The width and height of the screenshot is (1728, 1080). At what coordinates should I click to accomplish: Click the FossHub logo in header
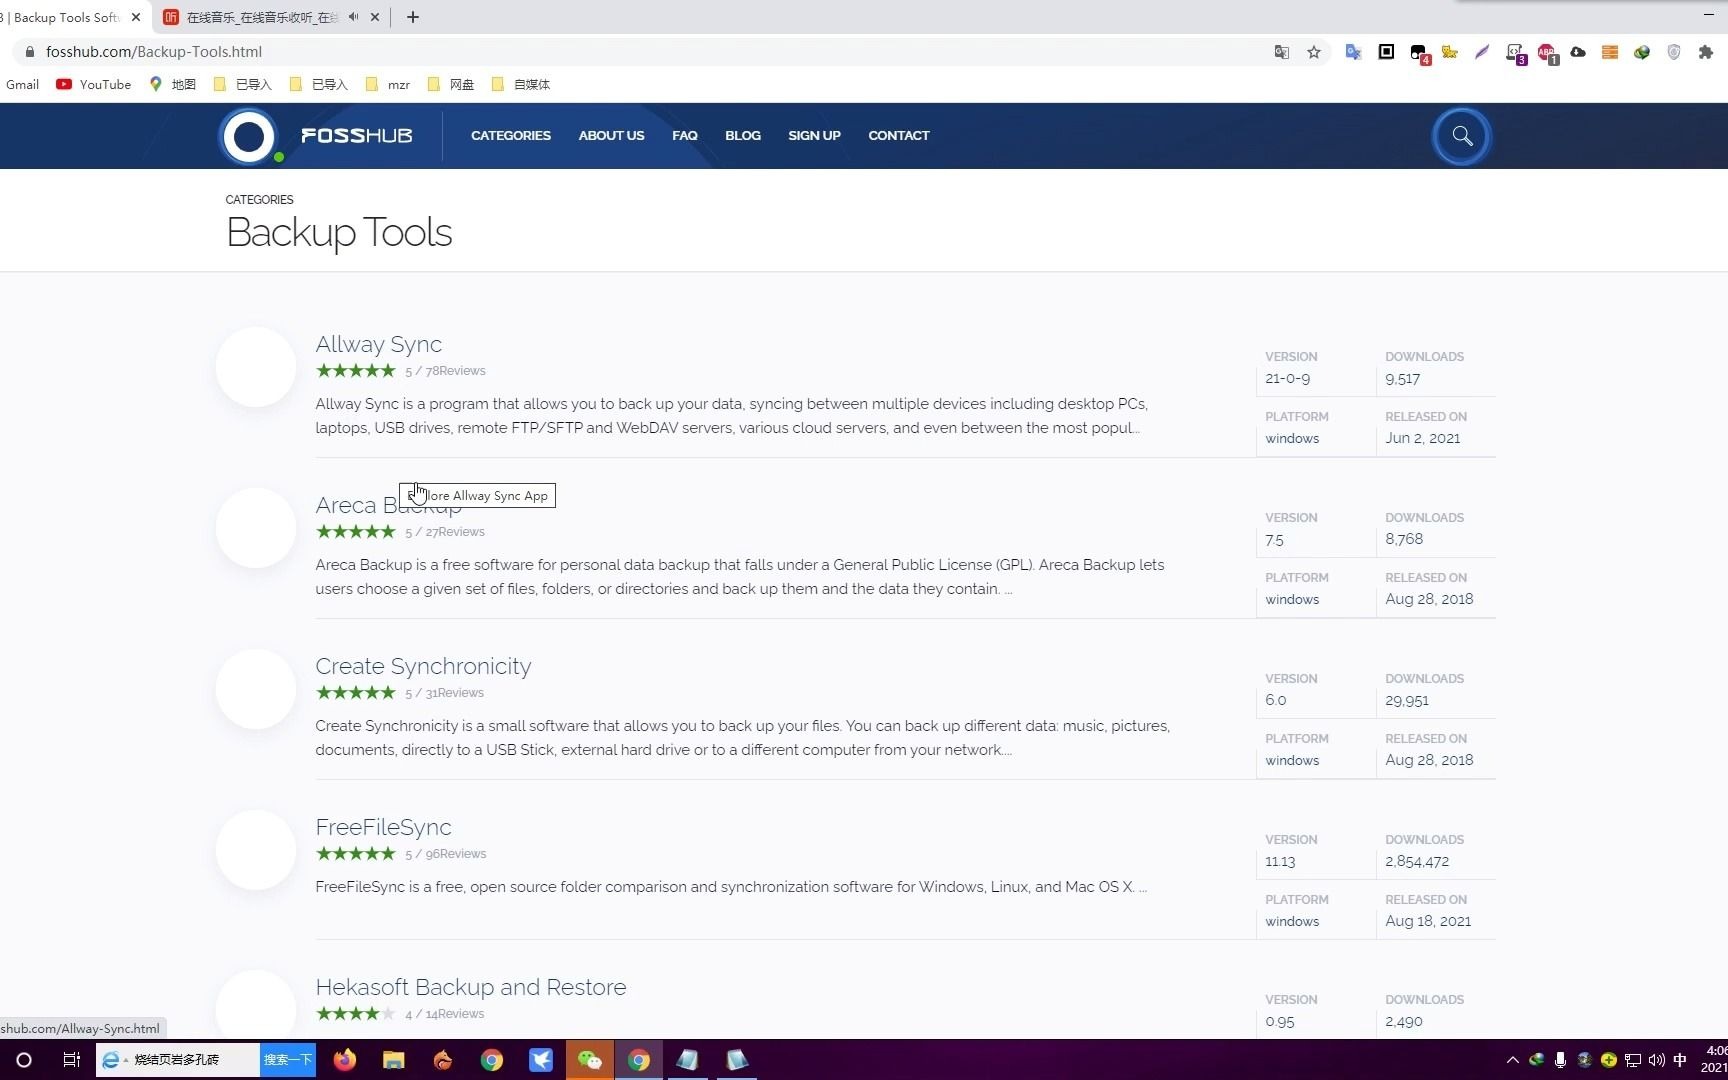[x=317, y=136]
